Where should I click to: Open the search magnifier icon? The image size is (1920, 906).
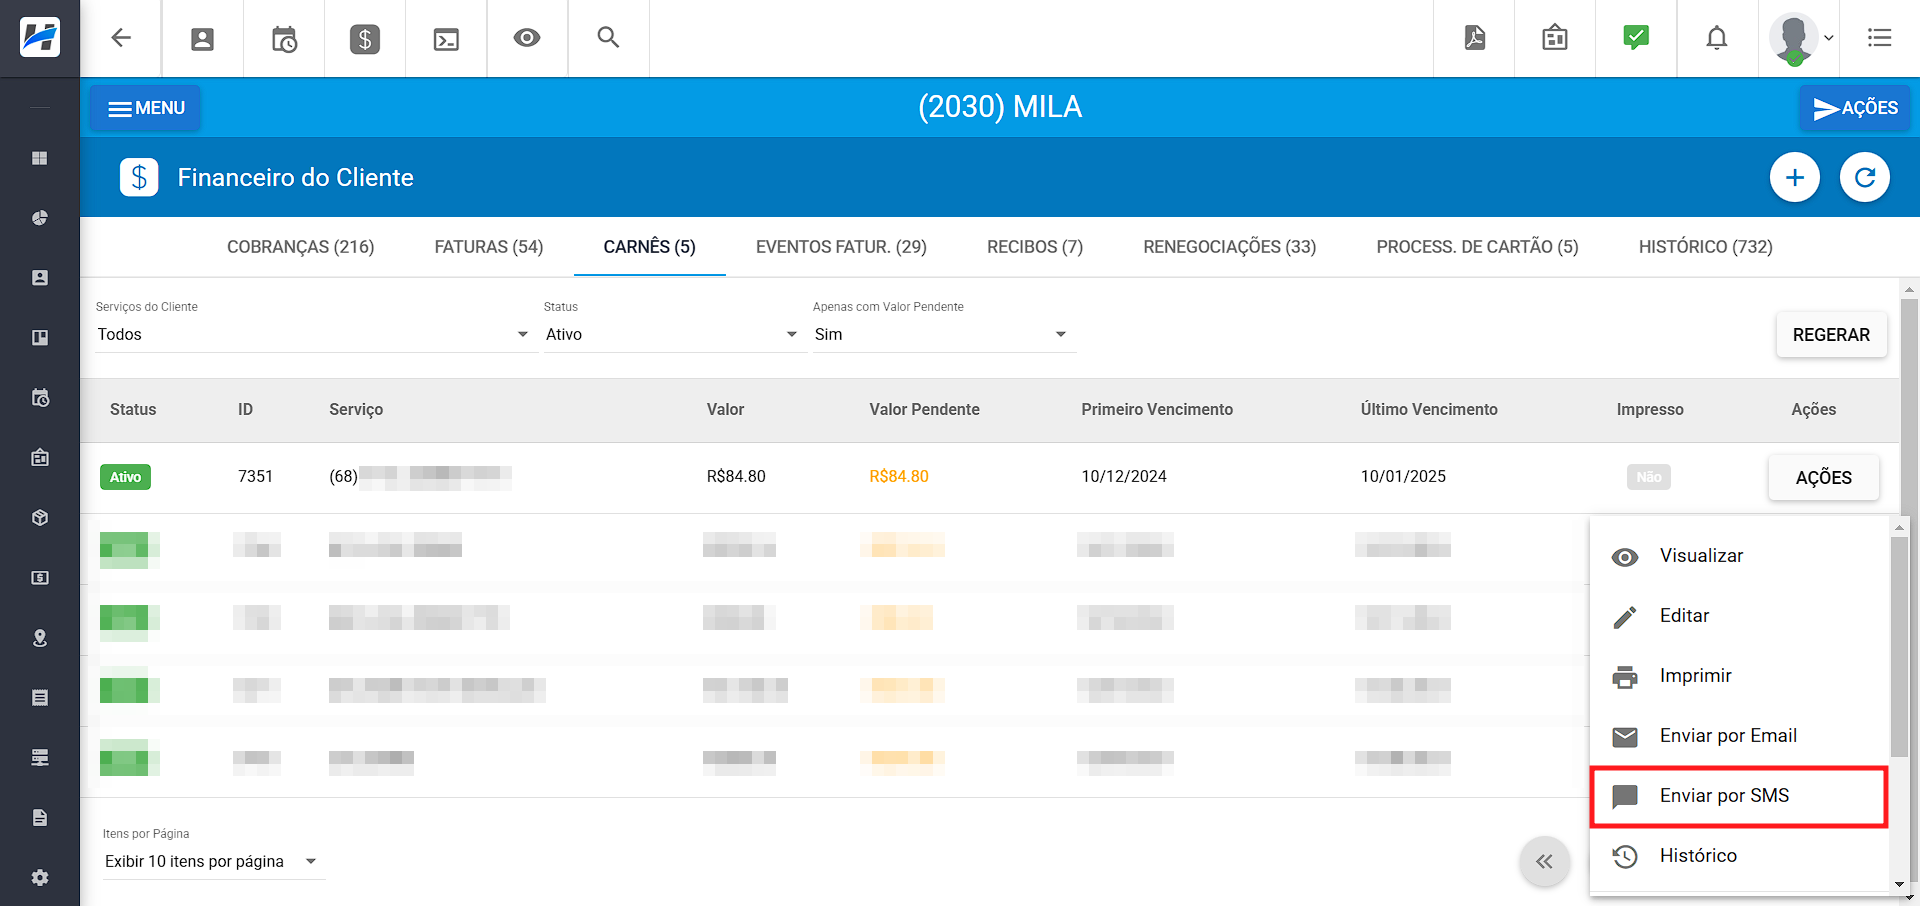(608, 38)
